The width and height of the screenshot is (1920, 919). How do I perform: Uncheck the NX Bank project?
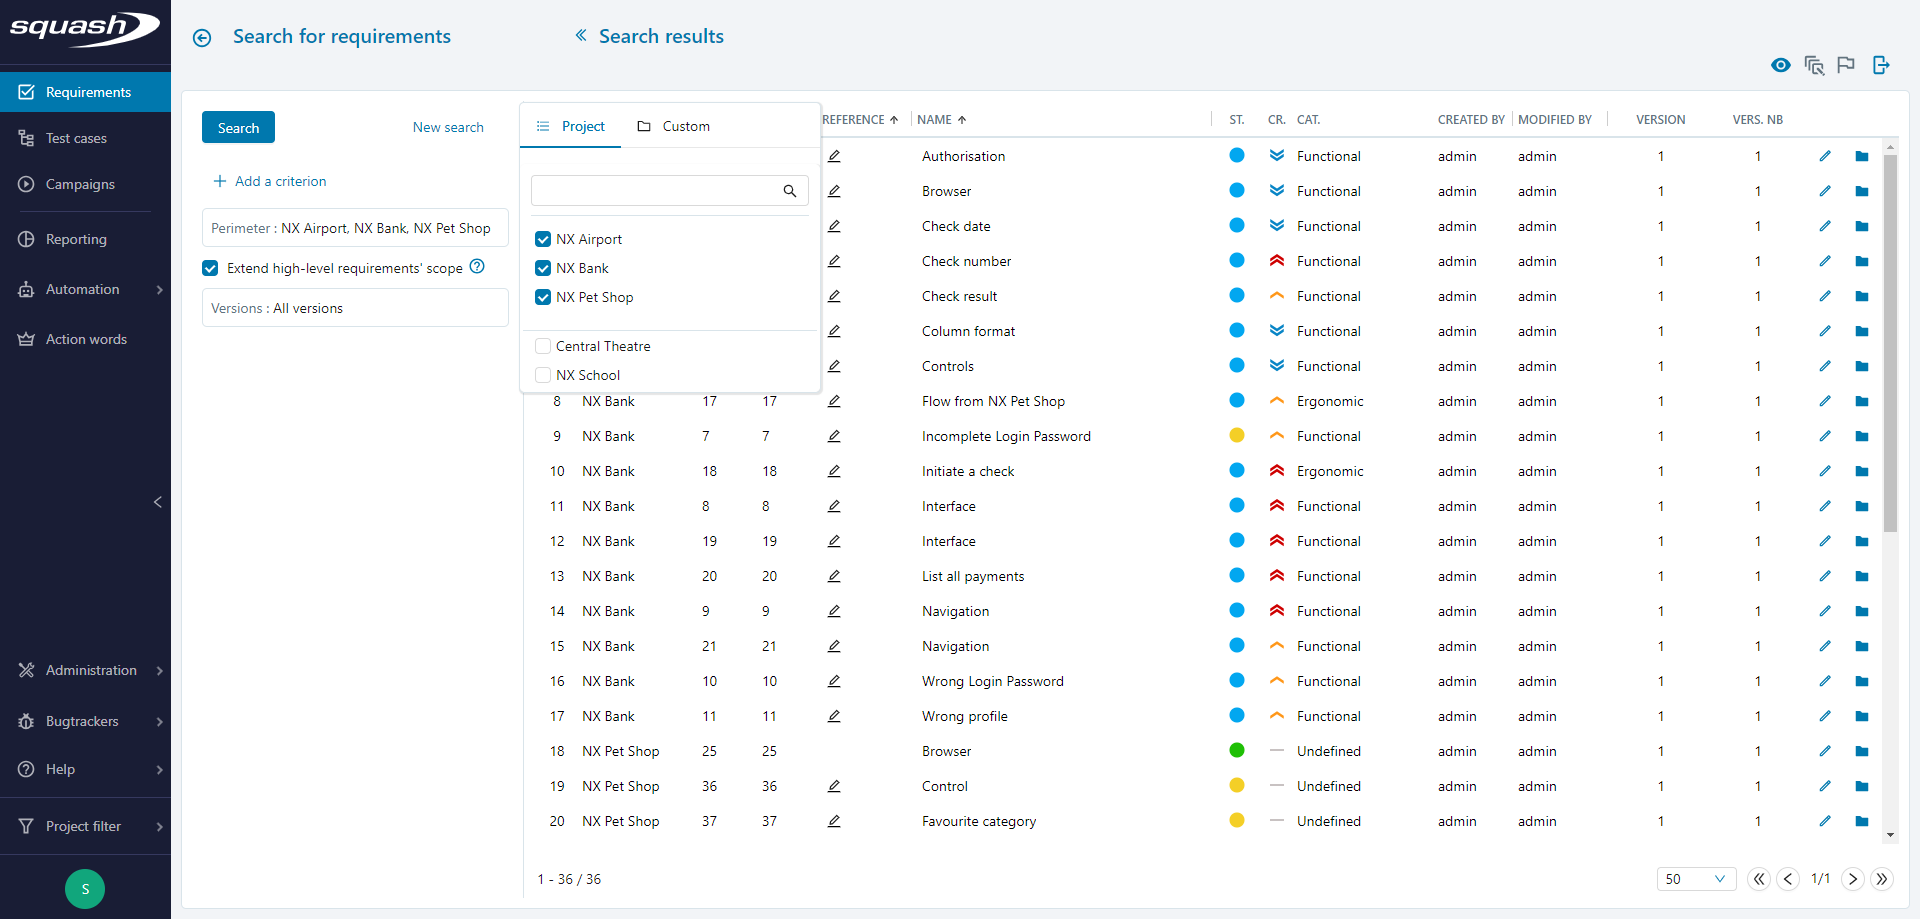tap(543, 268)
